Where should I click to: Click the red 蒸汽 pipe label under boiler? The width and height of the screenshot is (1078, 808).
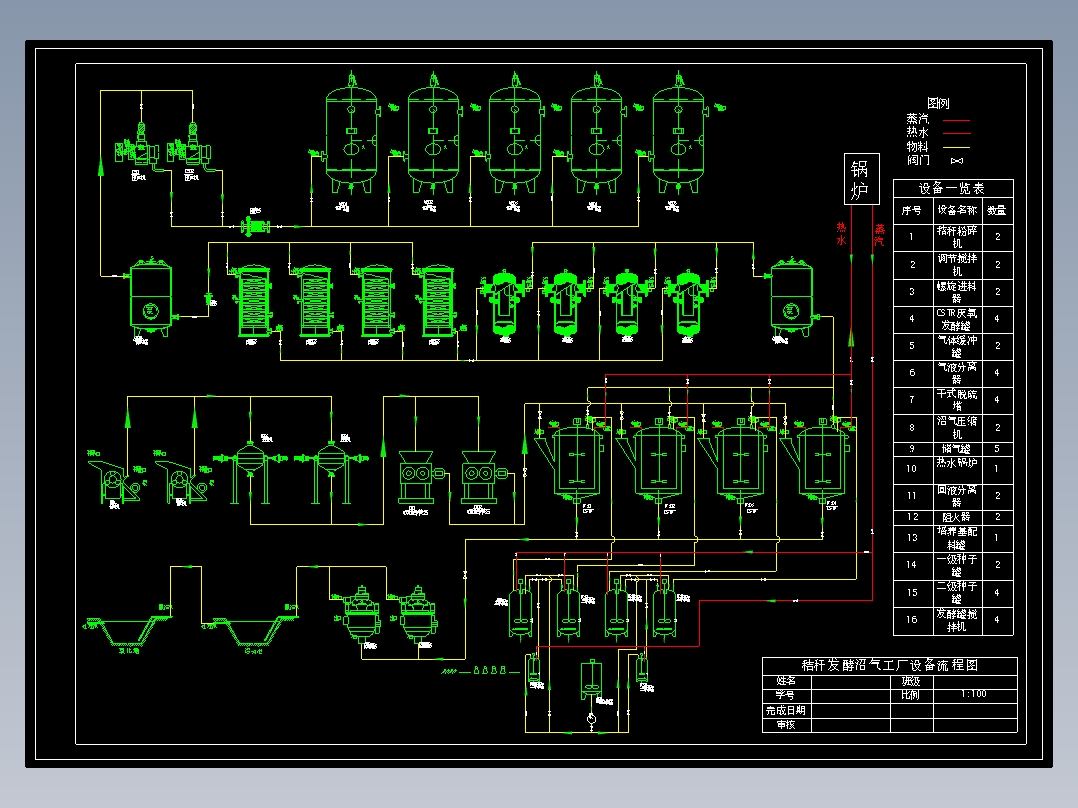(x=879, y=235)
